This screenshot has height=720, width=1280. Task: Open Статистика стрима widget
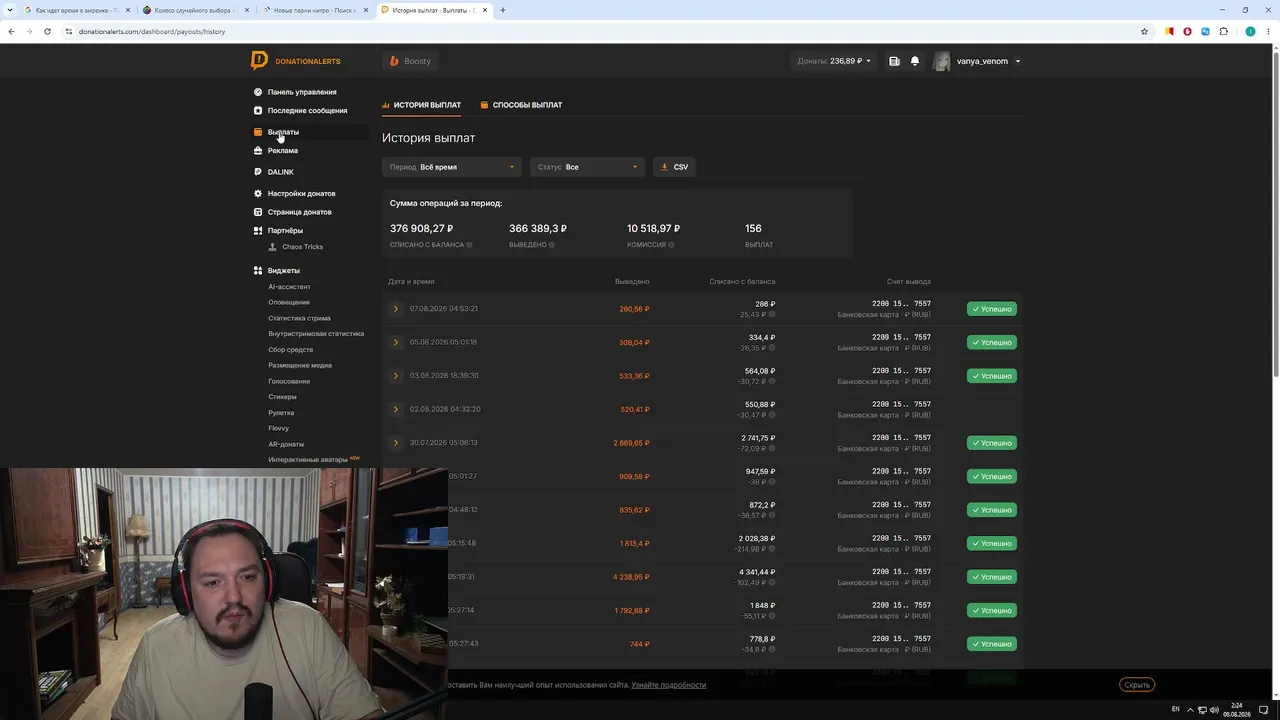click(299, 318)
